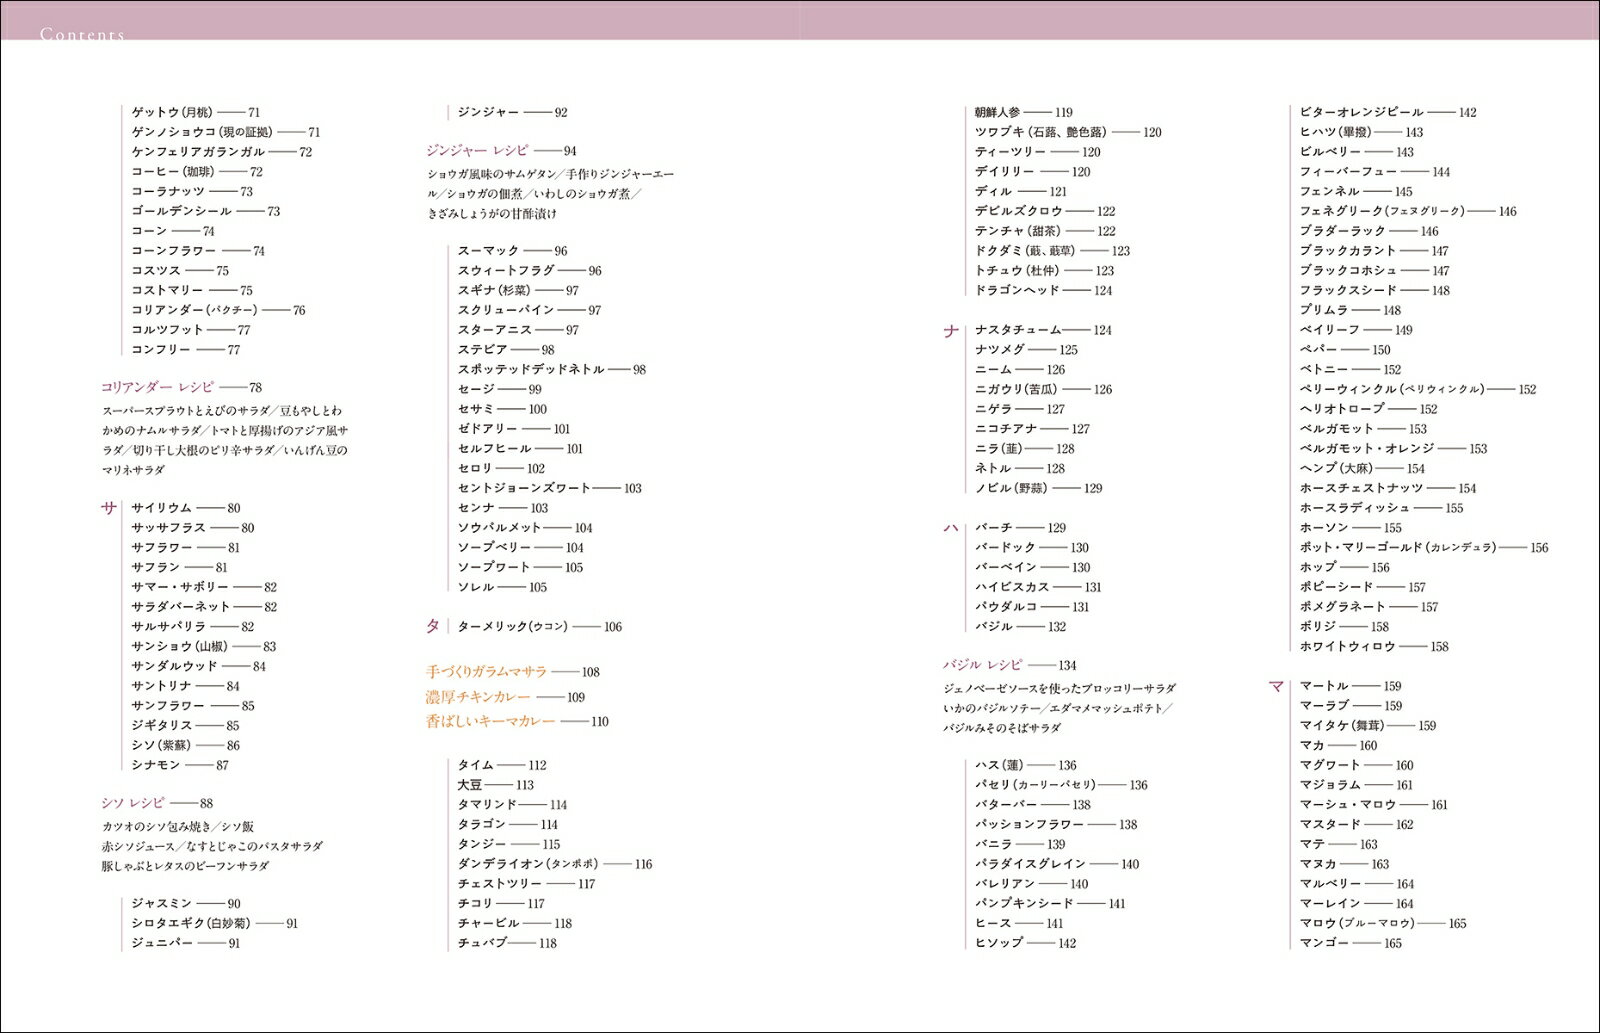Open the ジンジャー レシピ heading
This screenshot has height=1033, width=1600.
coord(477,151)
